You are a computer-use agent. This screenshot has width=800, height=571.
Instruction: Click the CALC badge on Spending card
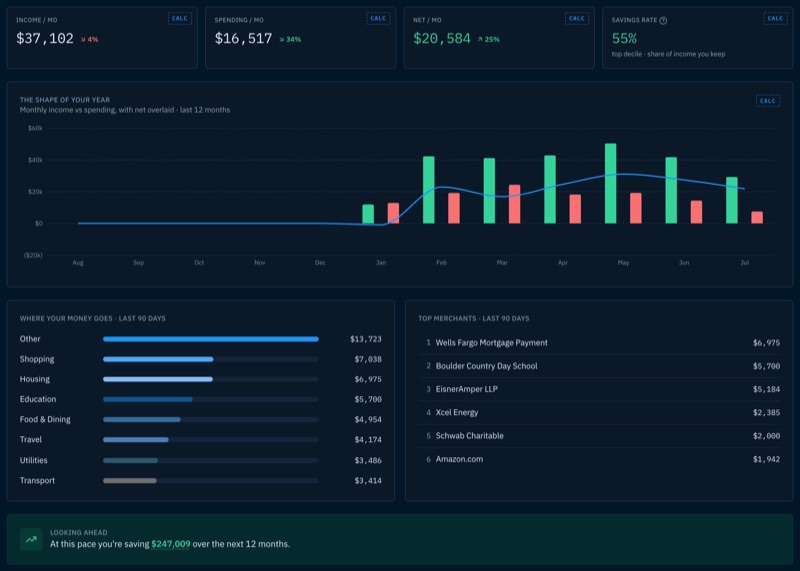378,18
